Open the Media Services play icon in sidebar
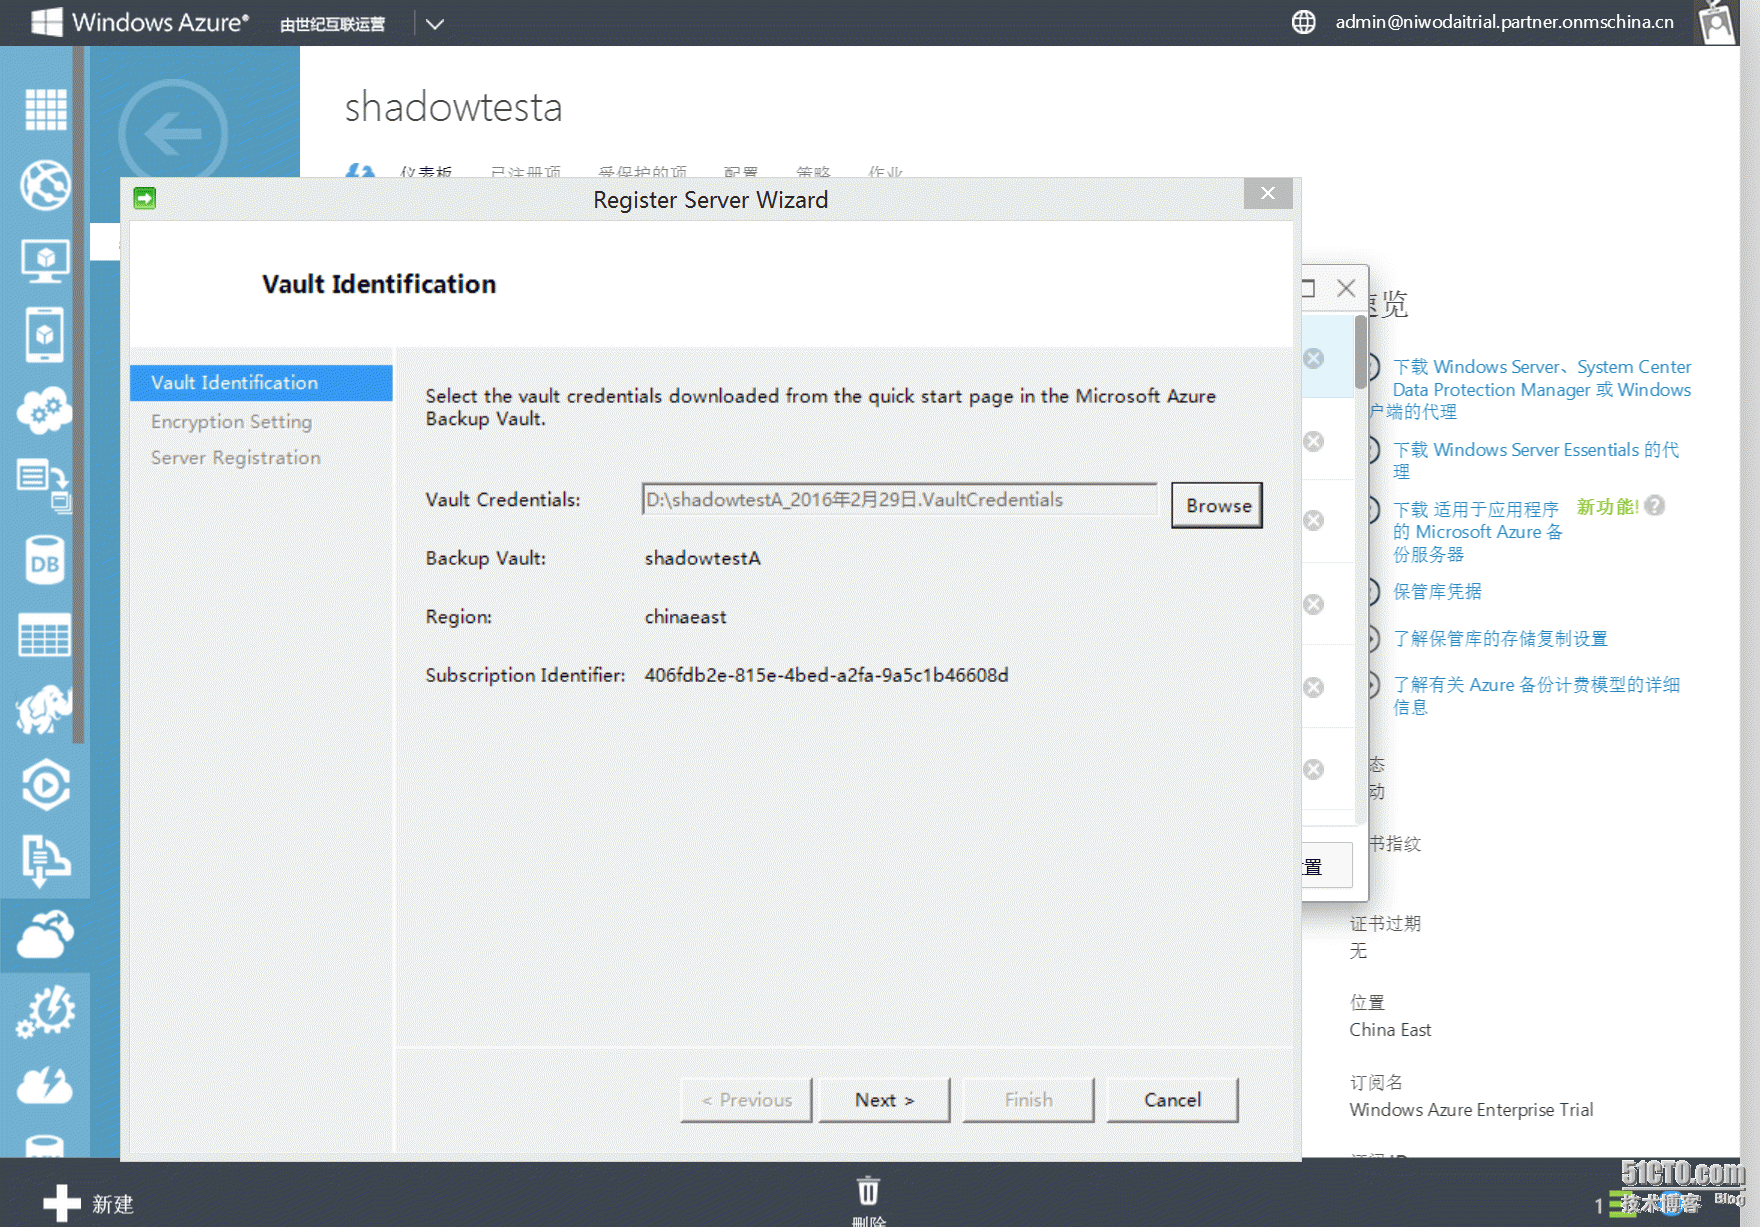Viewport: 1760px width, 1227px height. pos(45,785)
